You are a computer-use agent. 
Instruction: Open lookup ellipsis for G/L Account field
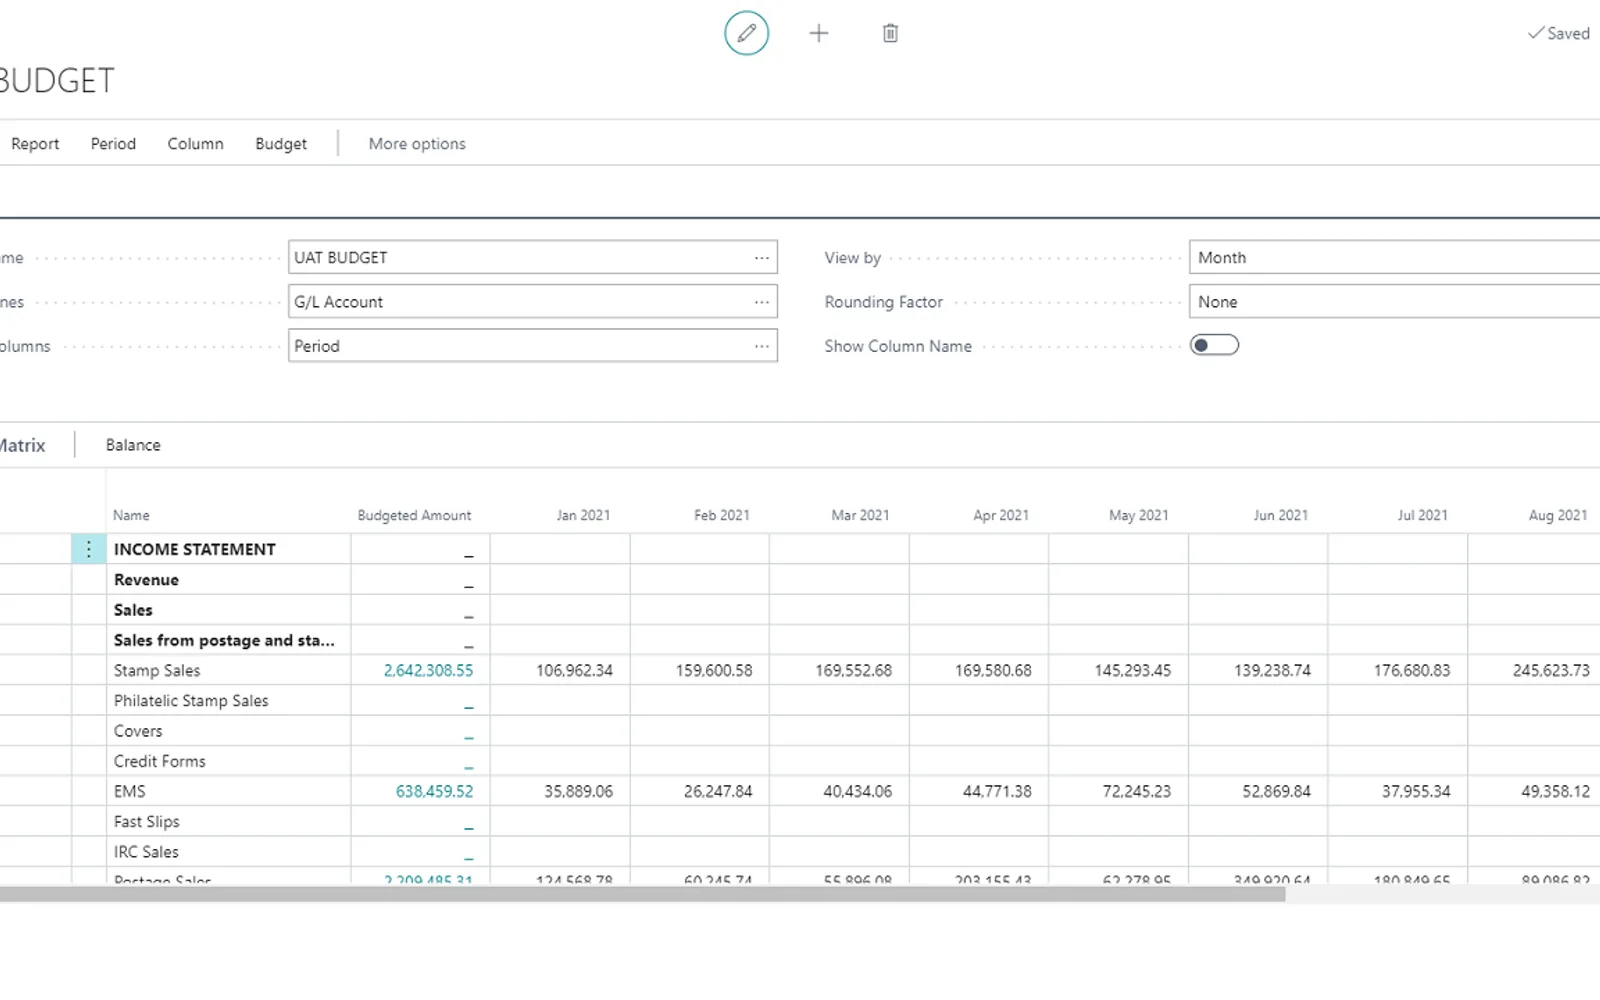pos(762,301)
